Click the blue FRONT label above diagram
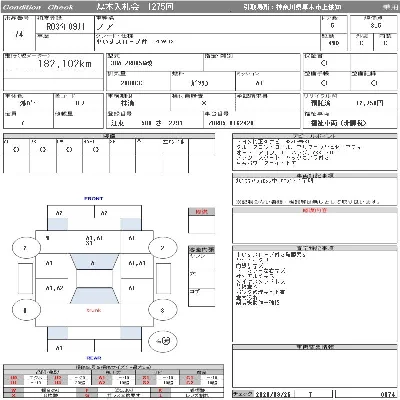Viewport: 400px width, 400px height. click(x=94, y=199)
